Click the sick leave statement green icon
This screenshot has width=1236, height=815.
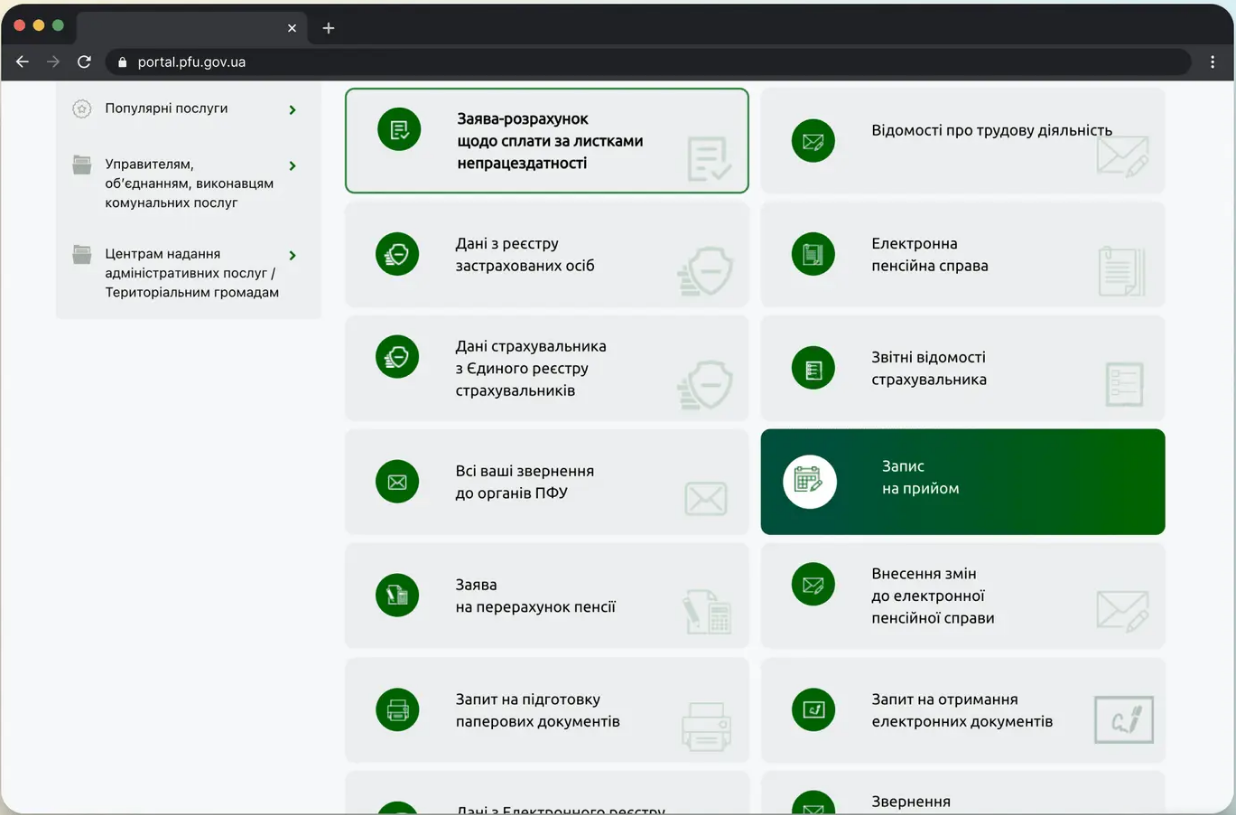(399, 130)
